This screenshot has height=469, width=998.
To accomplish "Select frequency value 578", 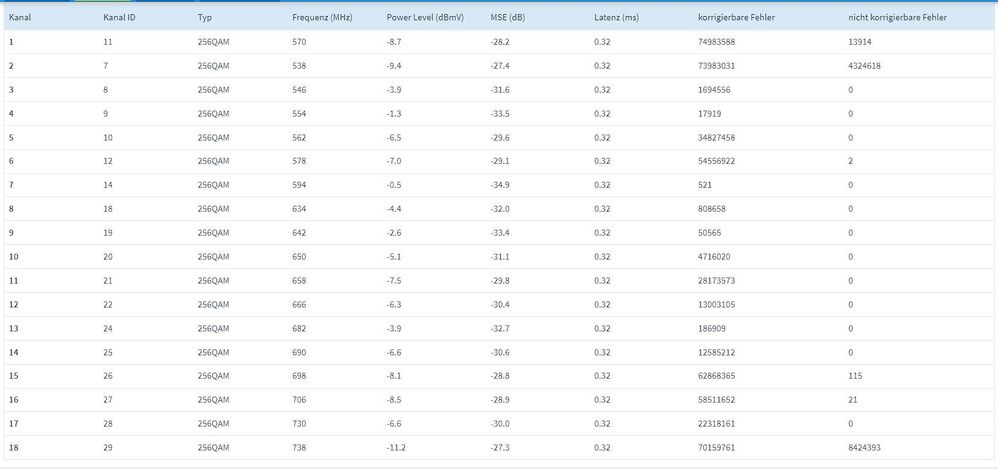I will [299, 161].
